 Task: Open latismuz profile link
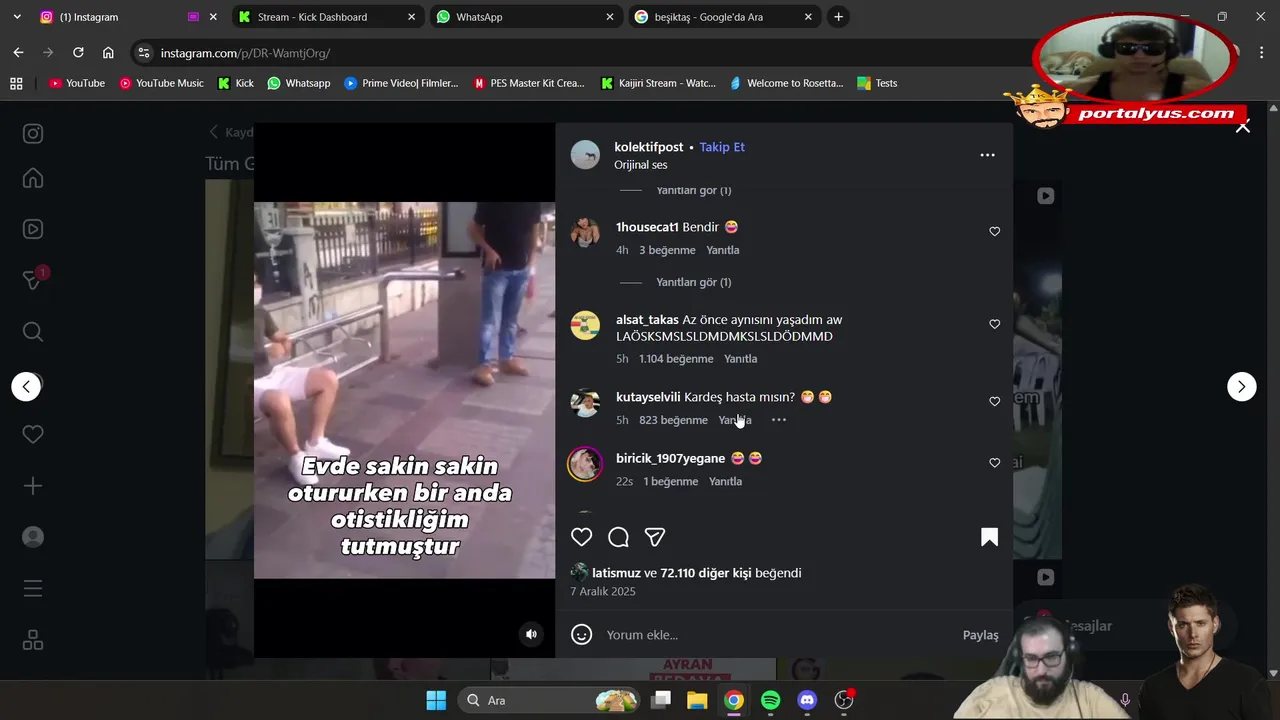[x=616, y=573]
